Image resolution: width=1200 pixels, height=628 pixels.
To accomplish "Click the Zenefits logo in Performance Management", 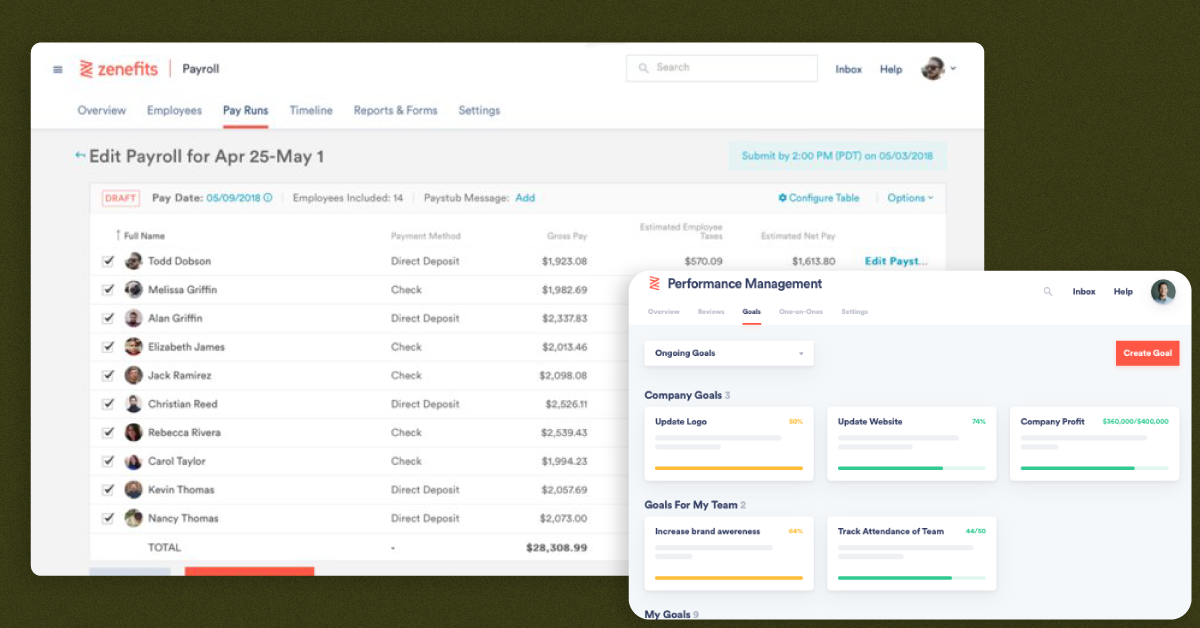I will [x=655, y=283].
